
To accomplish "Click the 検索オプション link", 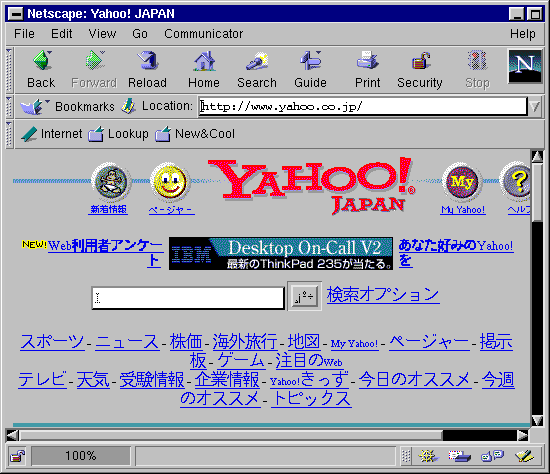I will (383, 295).
